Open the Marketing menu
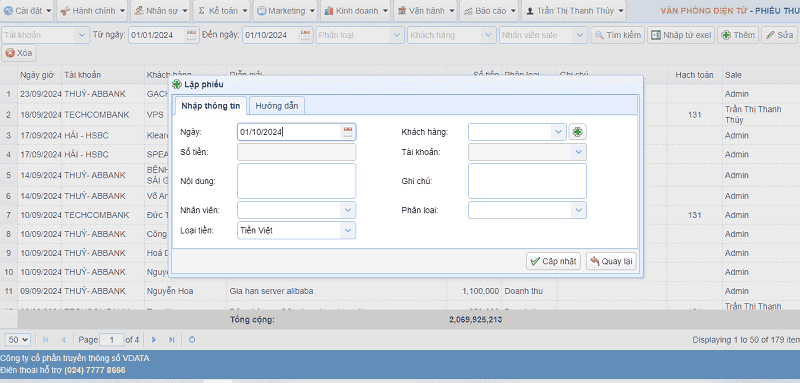Screen dimensions: 800x383 pos(285,10)
